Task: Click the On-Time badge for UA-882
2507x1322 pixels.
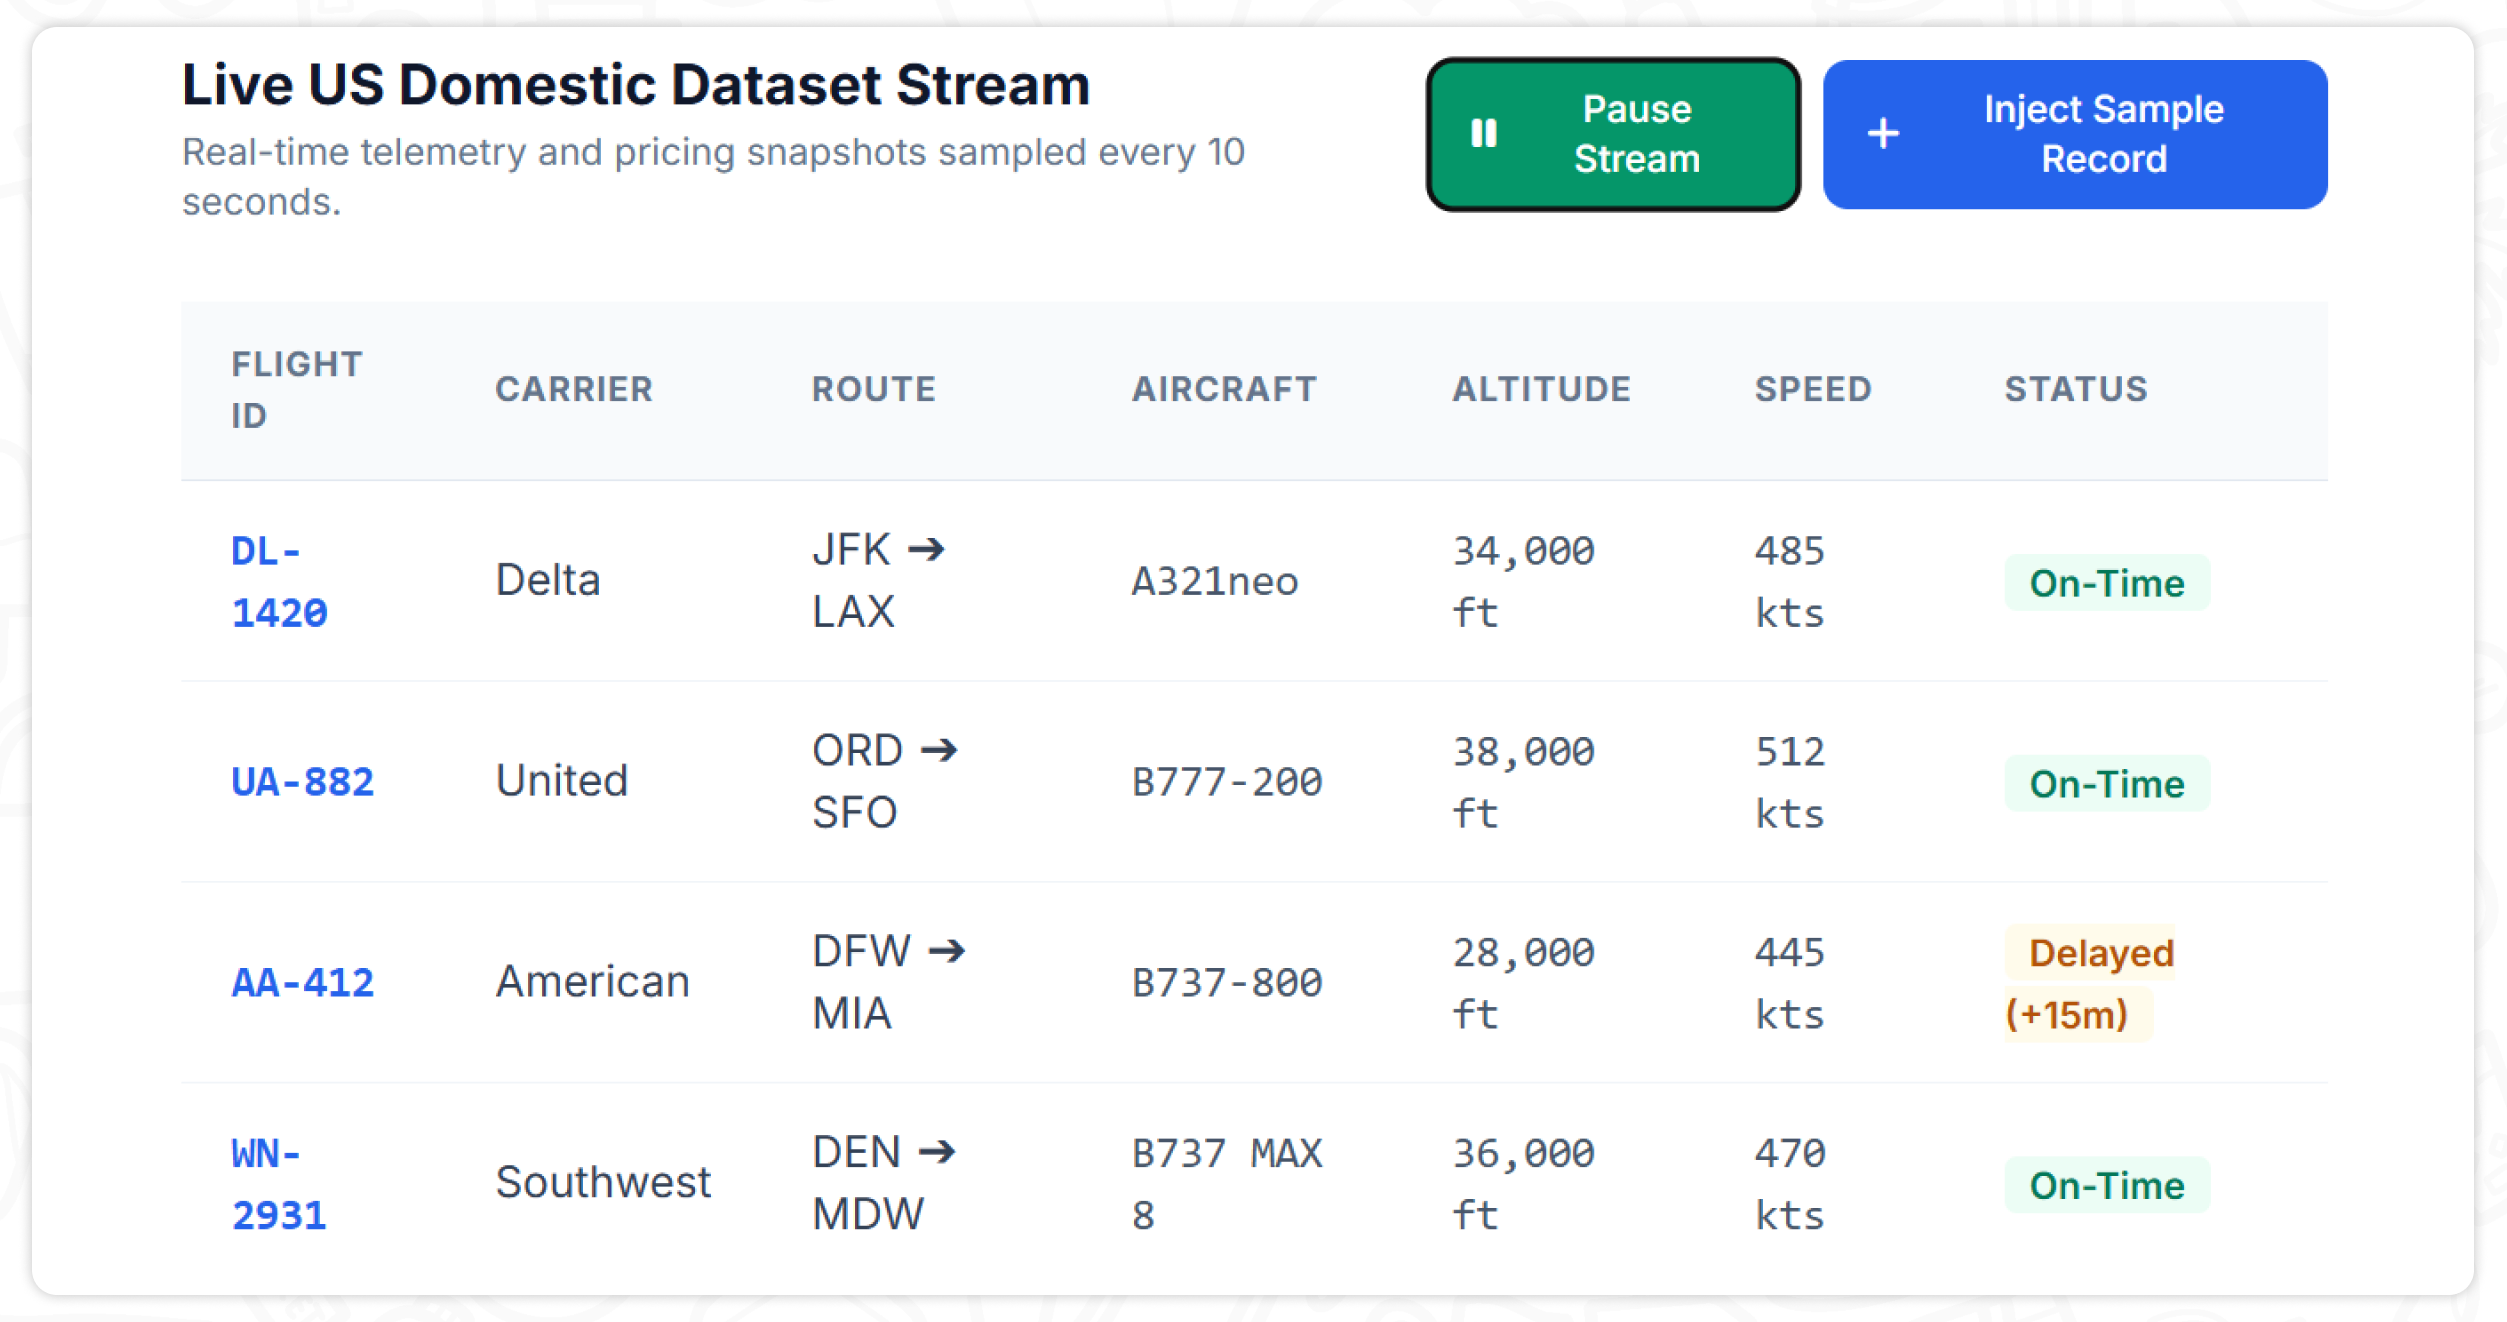Action: (x=2106, y=784)
